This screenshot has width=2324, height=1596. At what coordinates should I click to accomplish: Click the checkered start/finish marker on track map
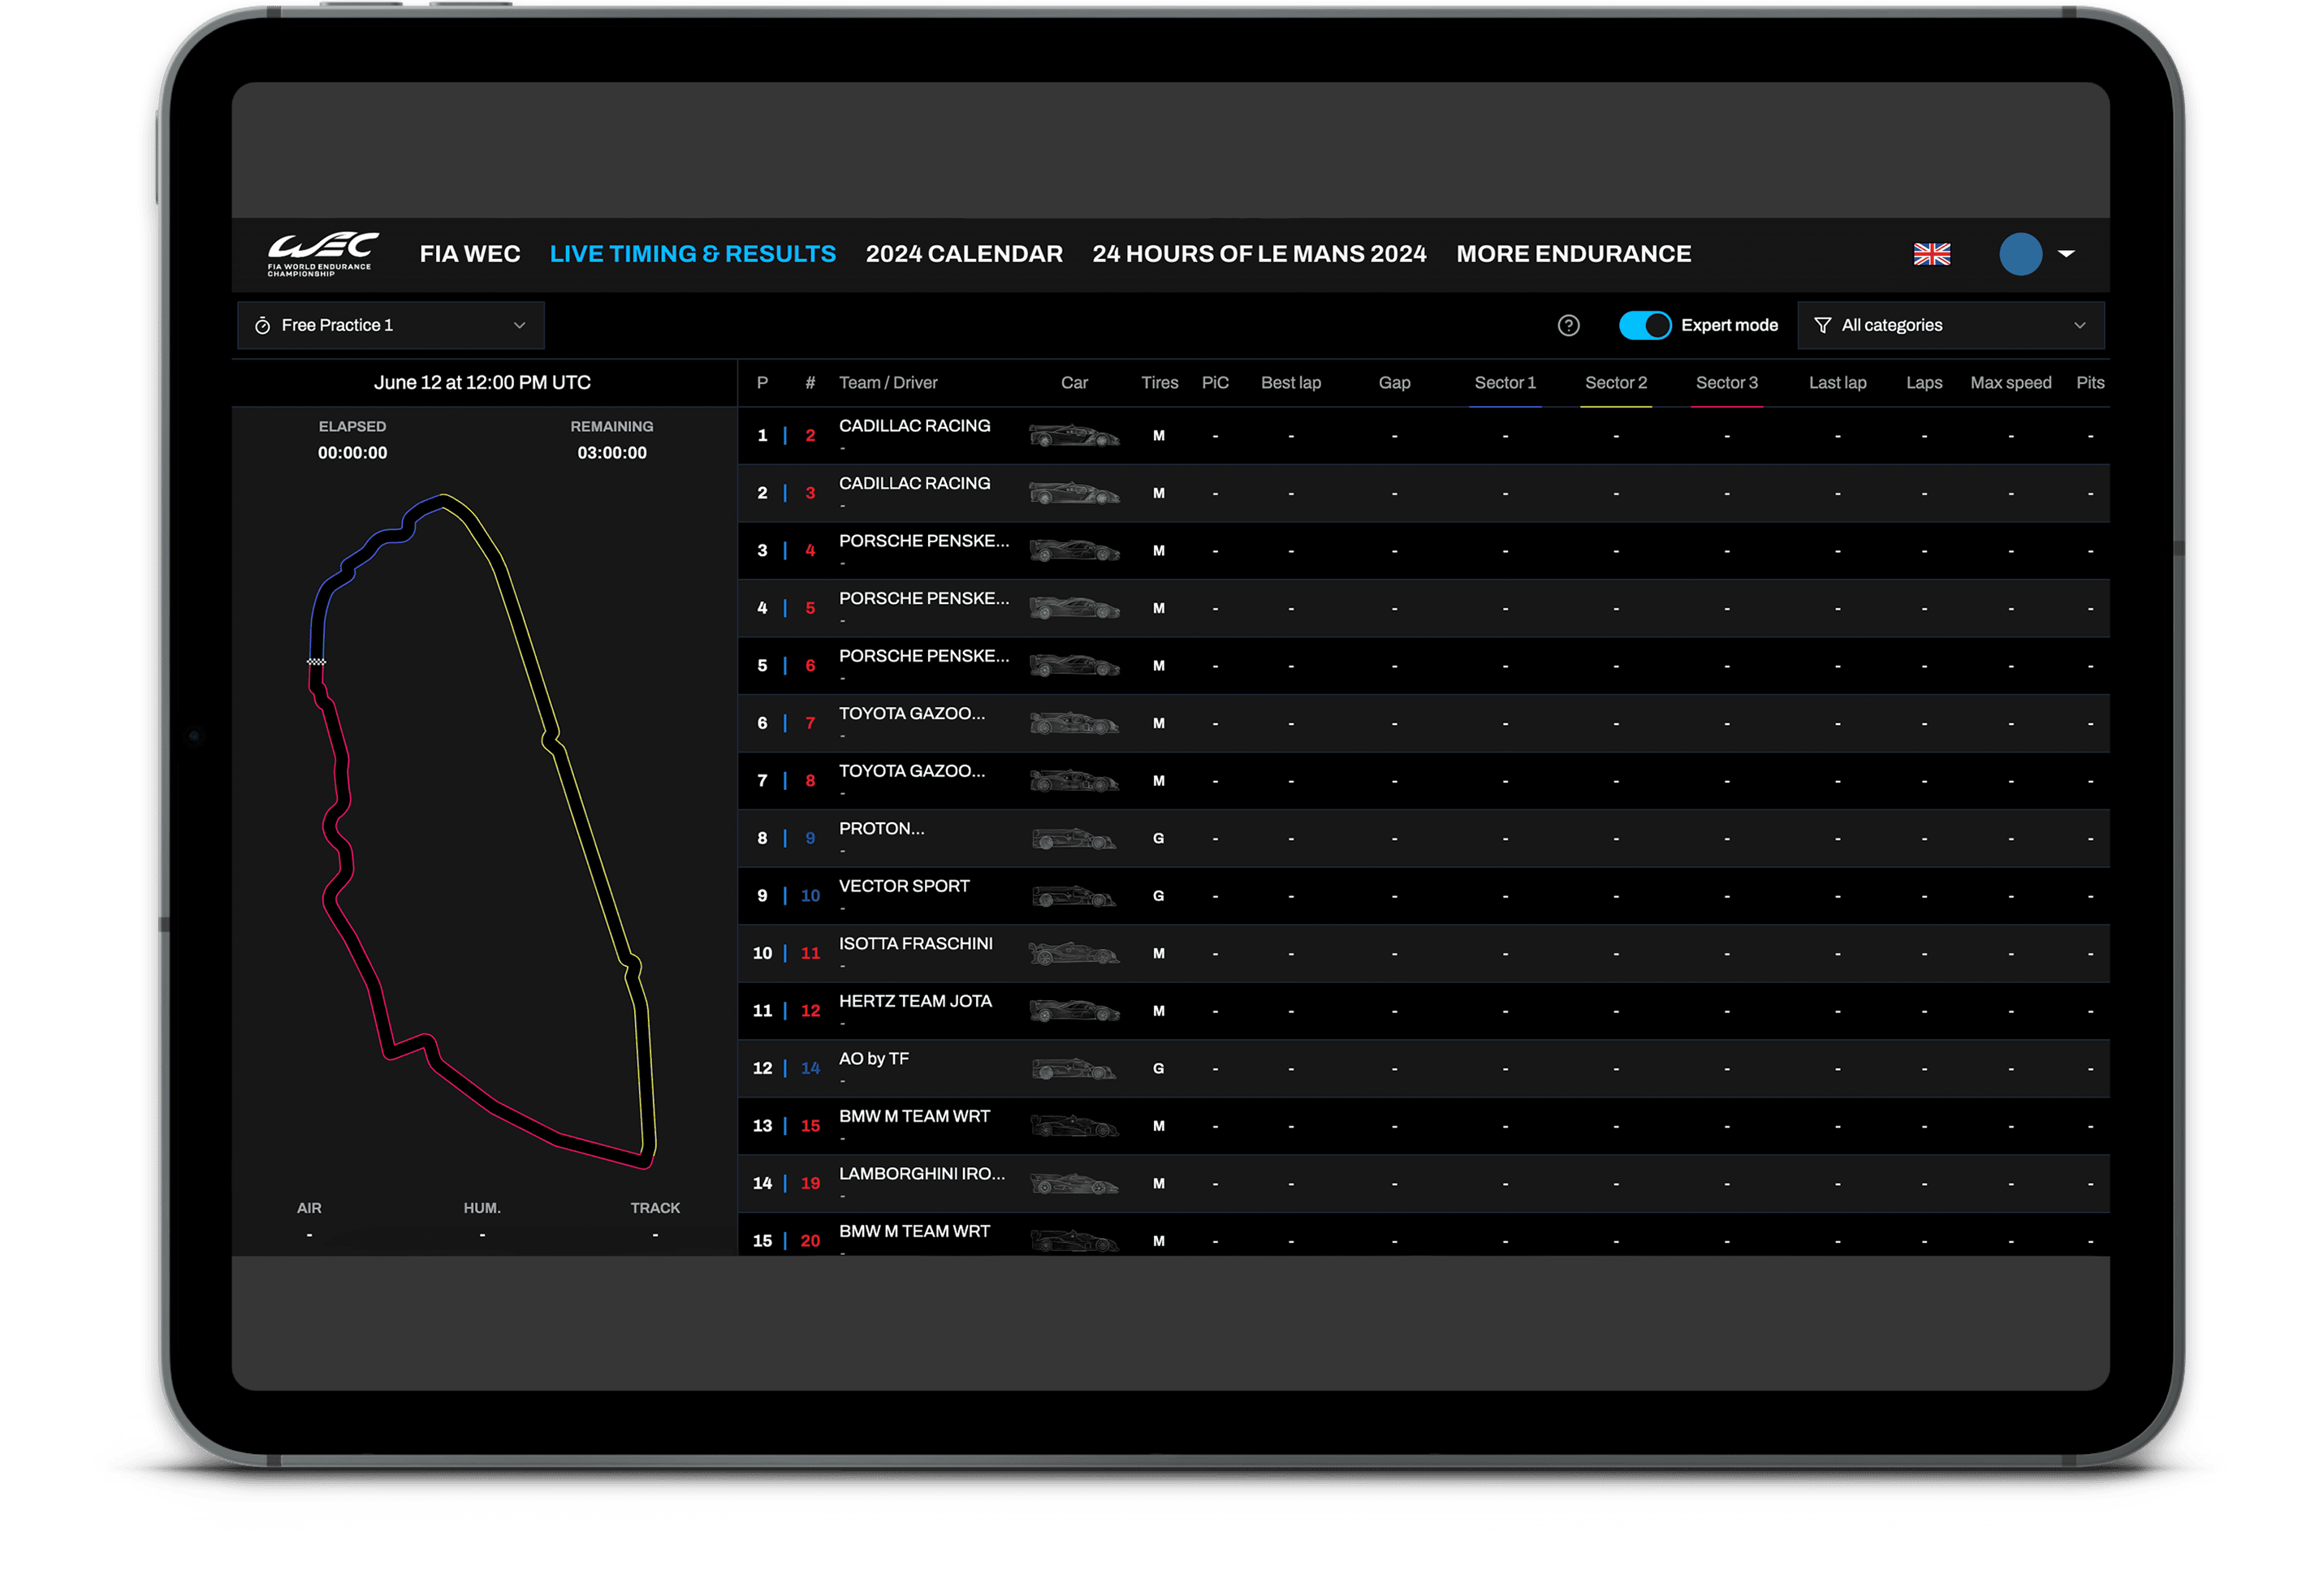[x=316, y=661]
